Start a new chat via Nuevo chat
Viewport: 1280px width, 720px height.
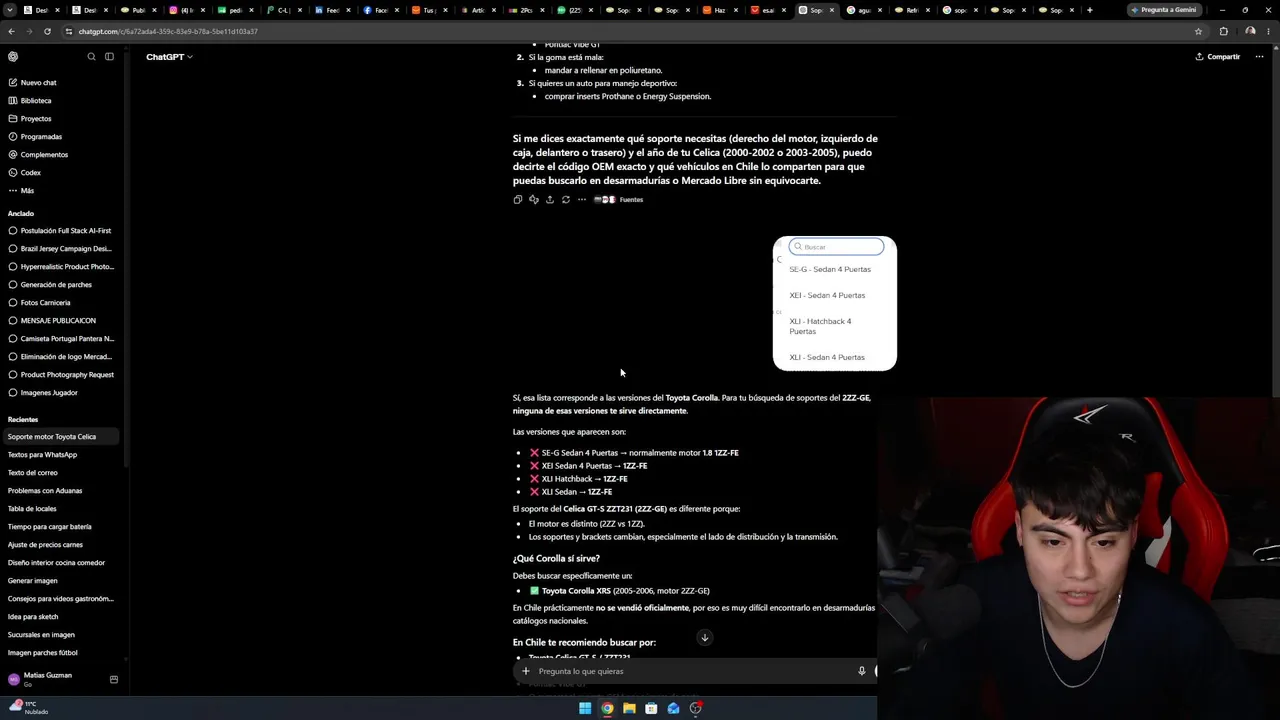38,83
